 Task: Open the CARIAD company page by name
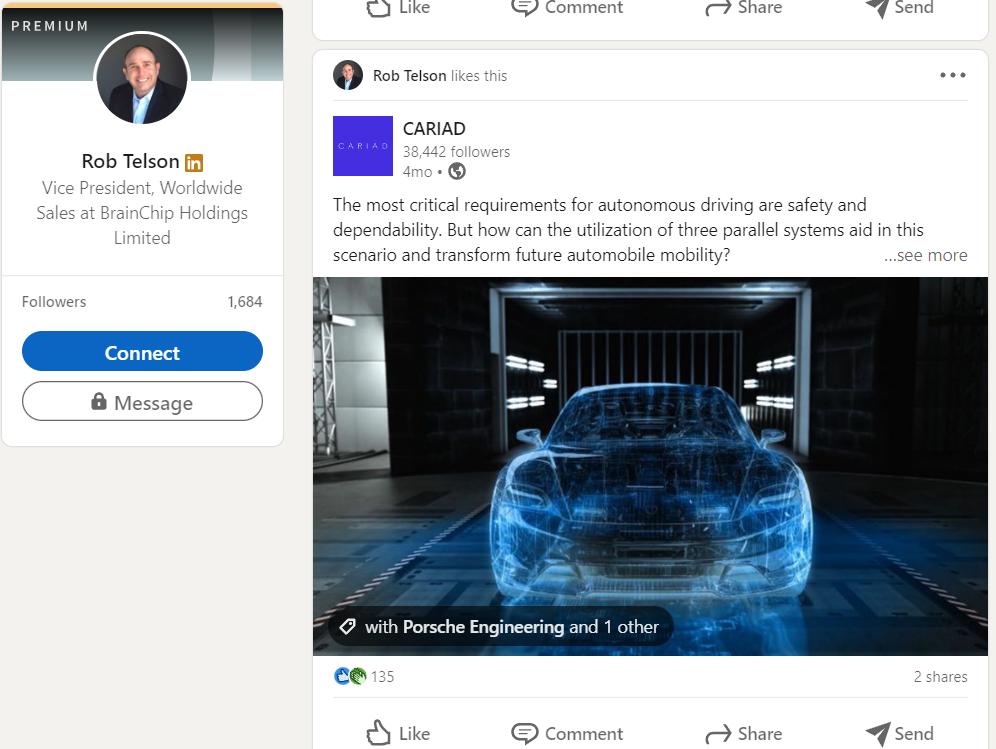(434, 129)
